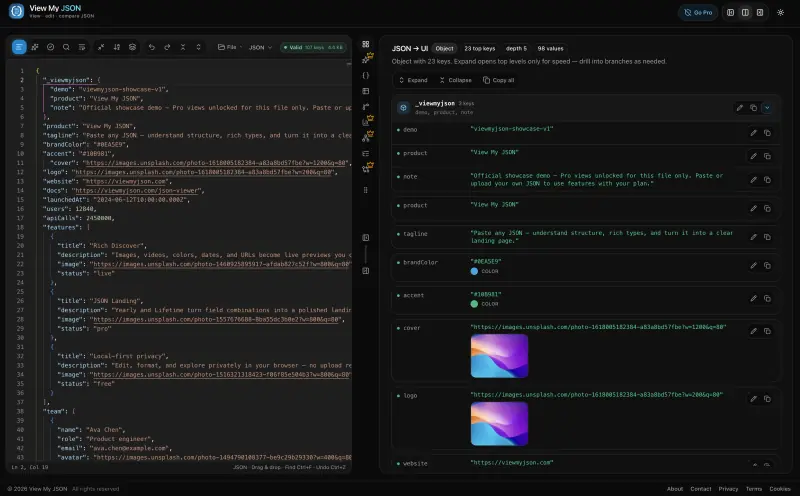
Task: Click the layers icon in editor toolbar
Action: click(133, 47)
